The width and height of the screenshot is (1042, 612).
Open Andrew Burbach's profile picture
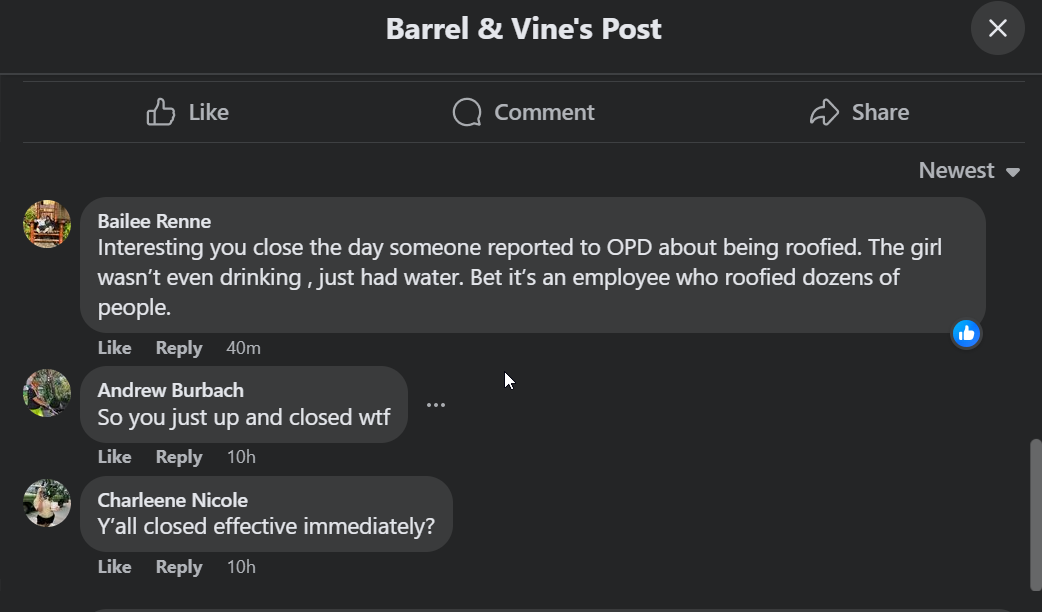click(47, 393)
